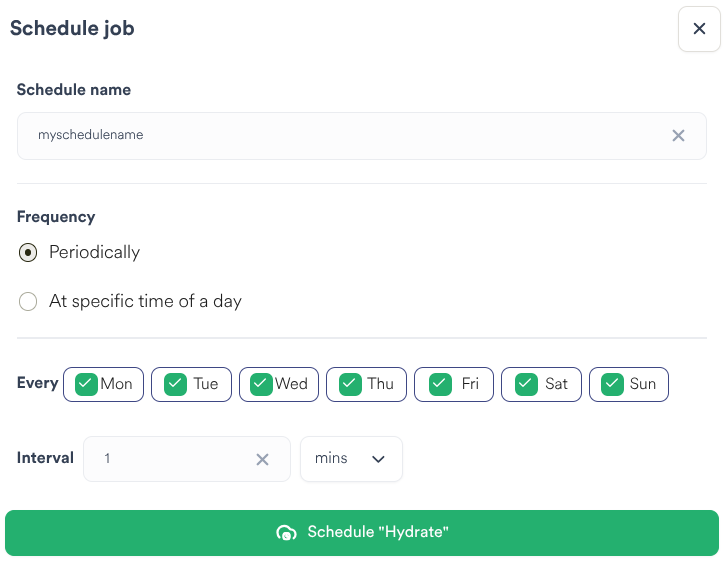Clear the schedule name field
The height and width of the screenshot is (565, 726).
pos(678,136)
